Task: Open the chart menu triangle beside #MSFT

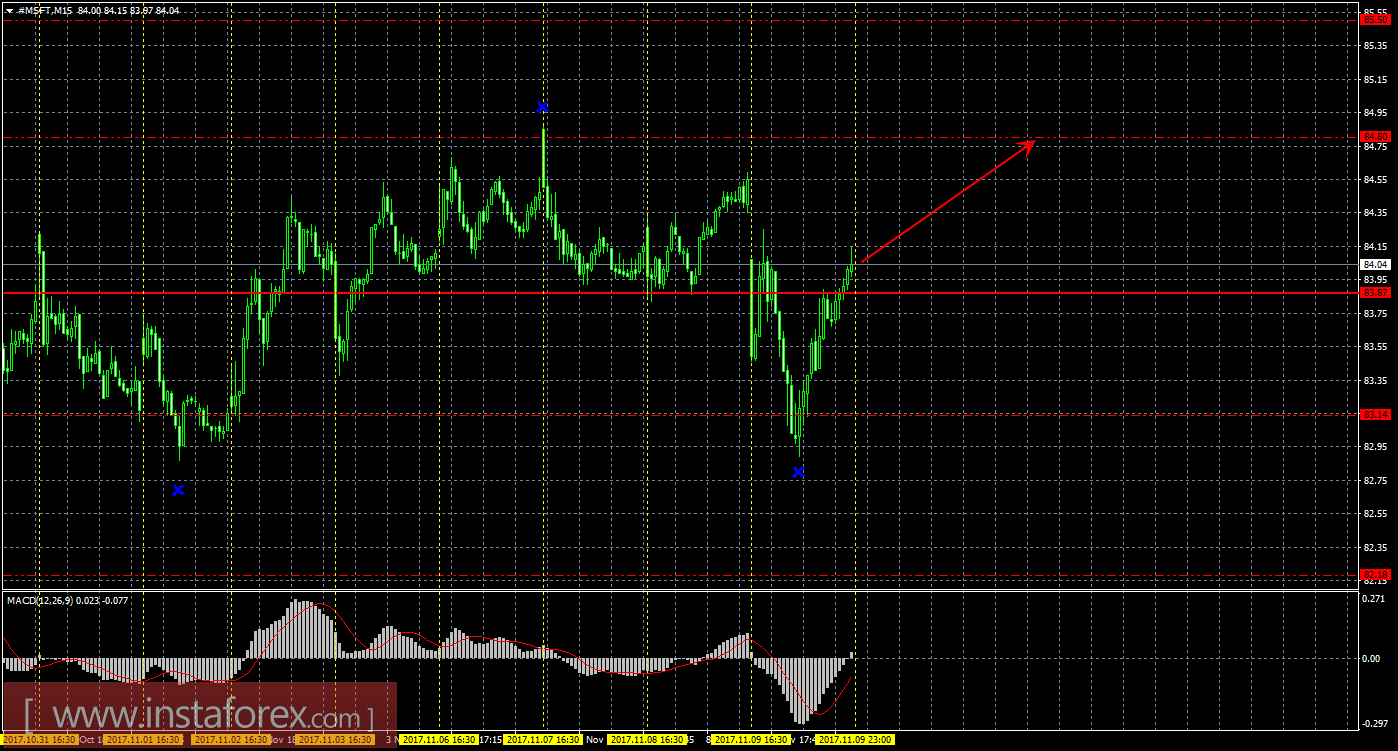Action: click(10, 10)
